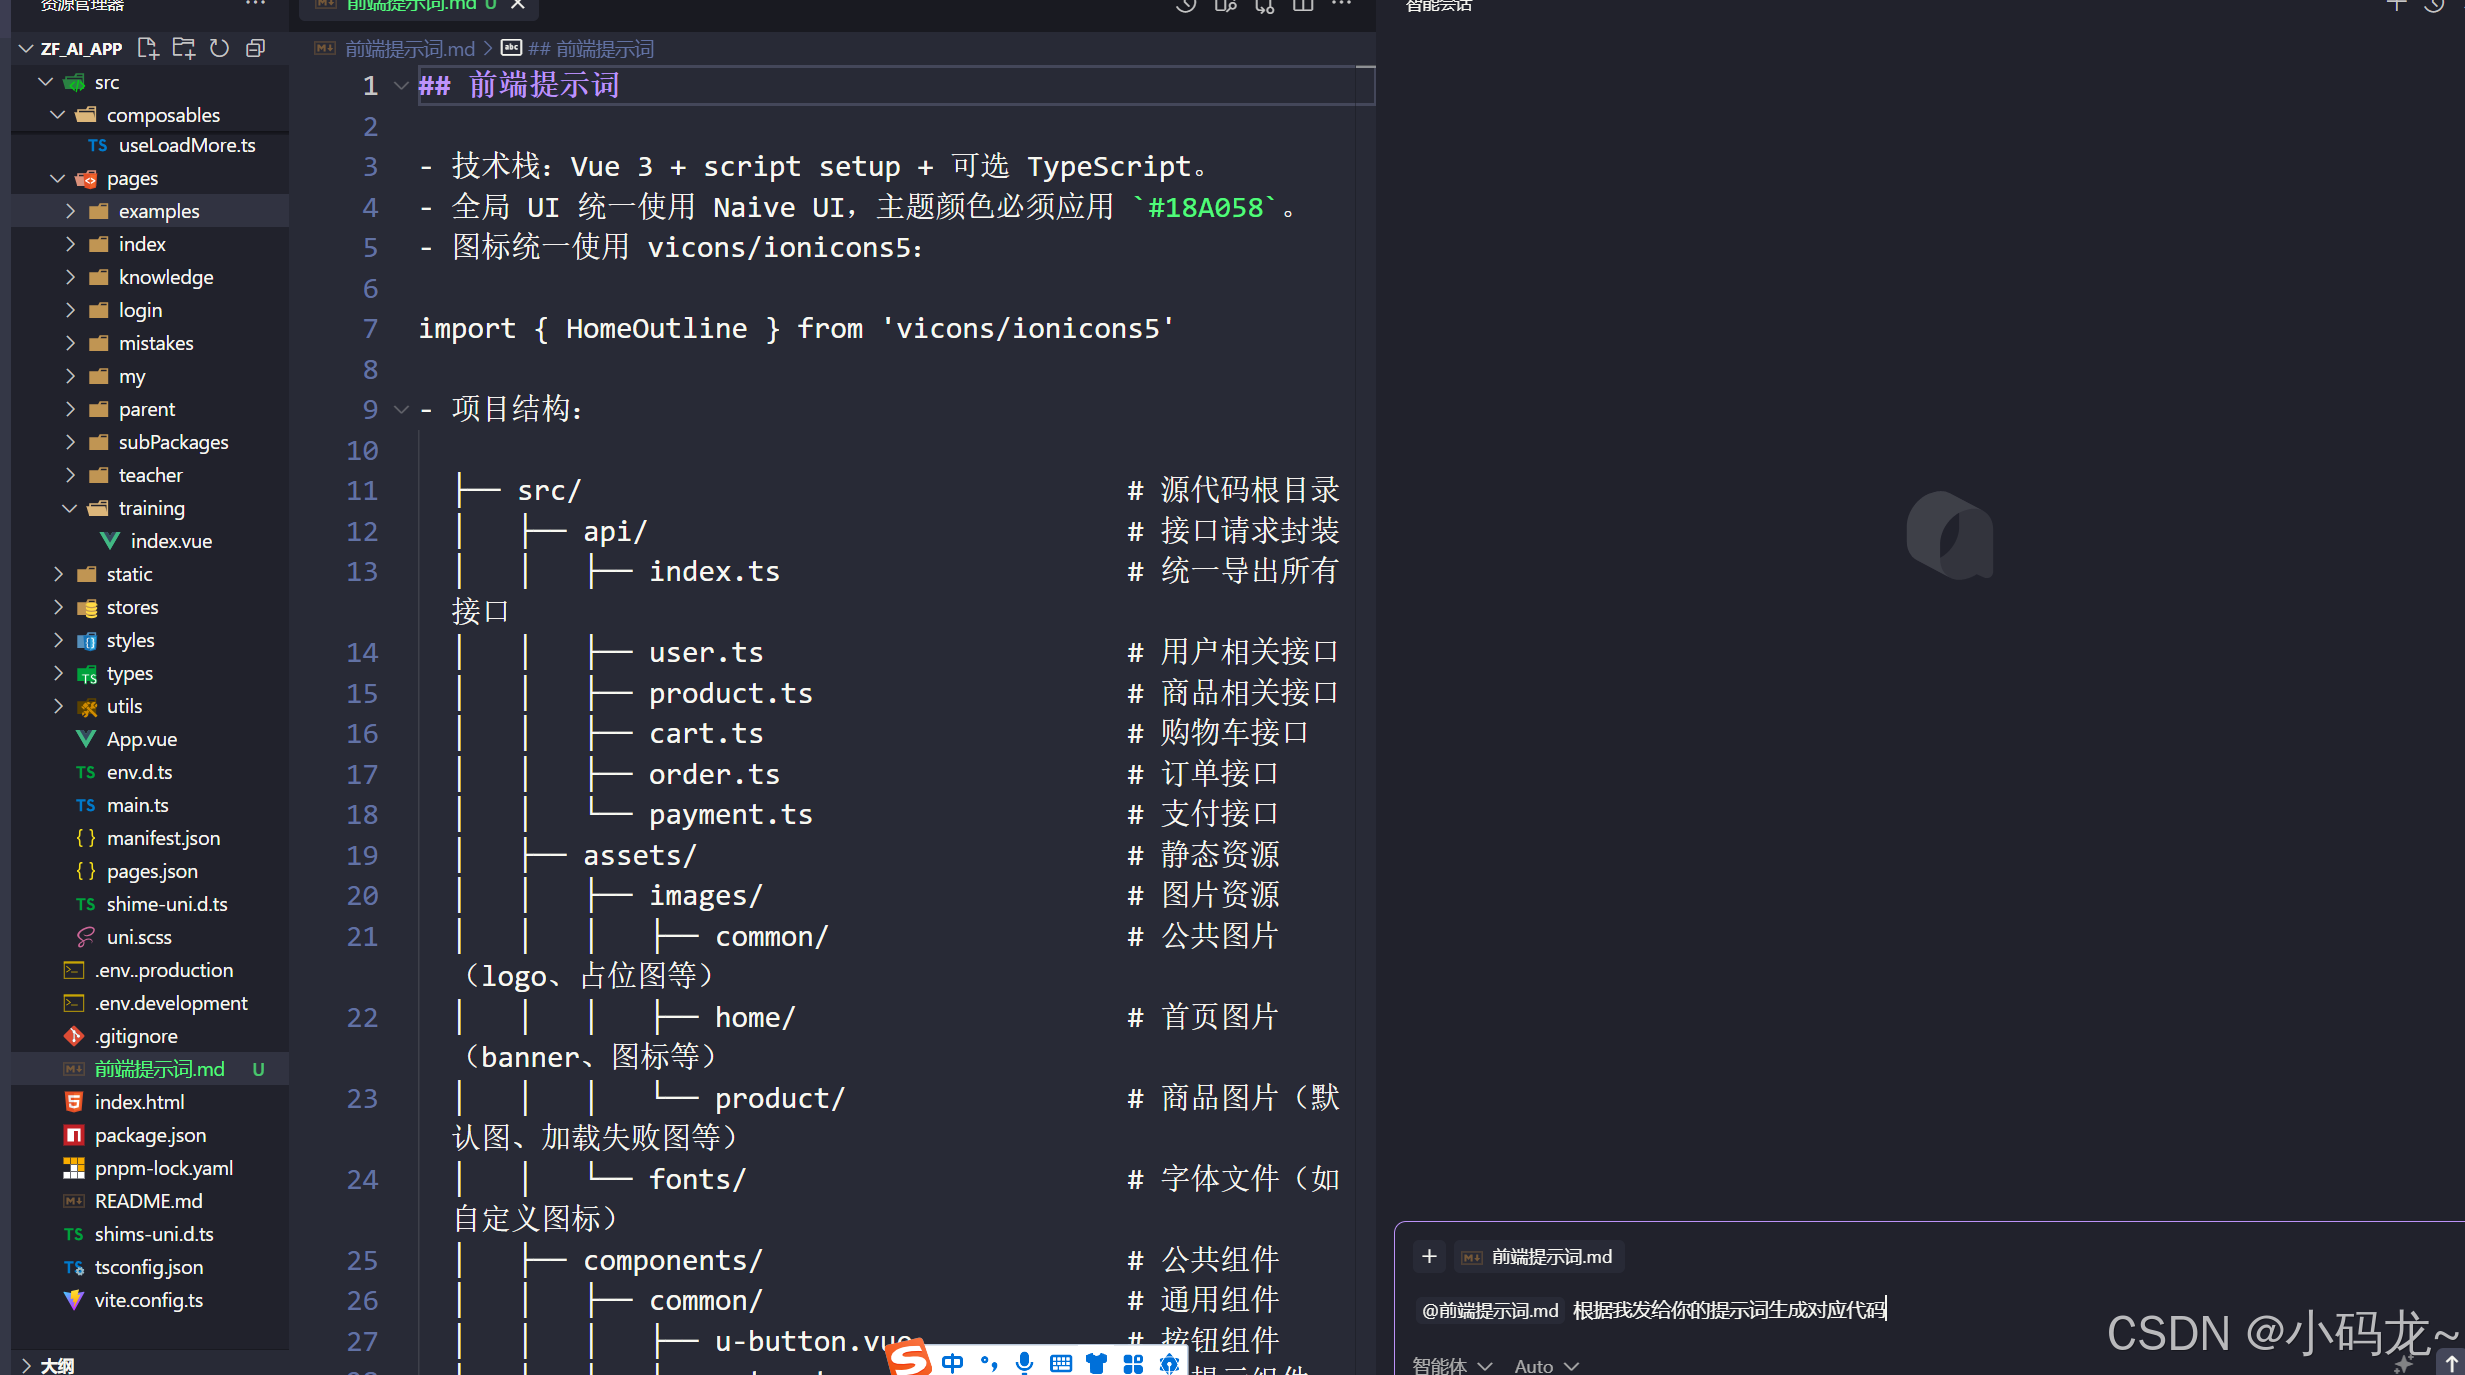
Task: Open the Auto model dropdown
Action: click(x=1545, y=1366)
